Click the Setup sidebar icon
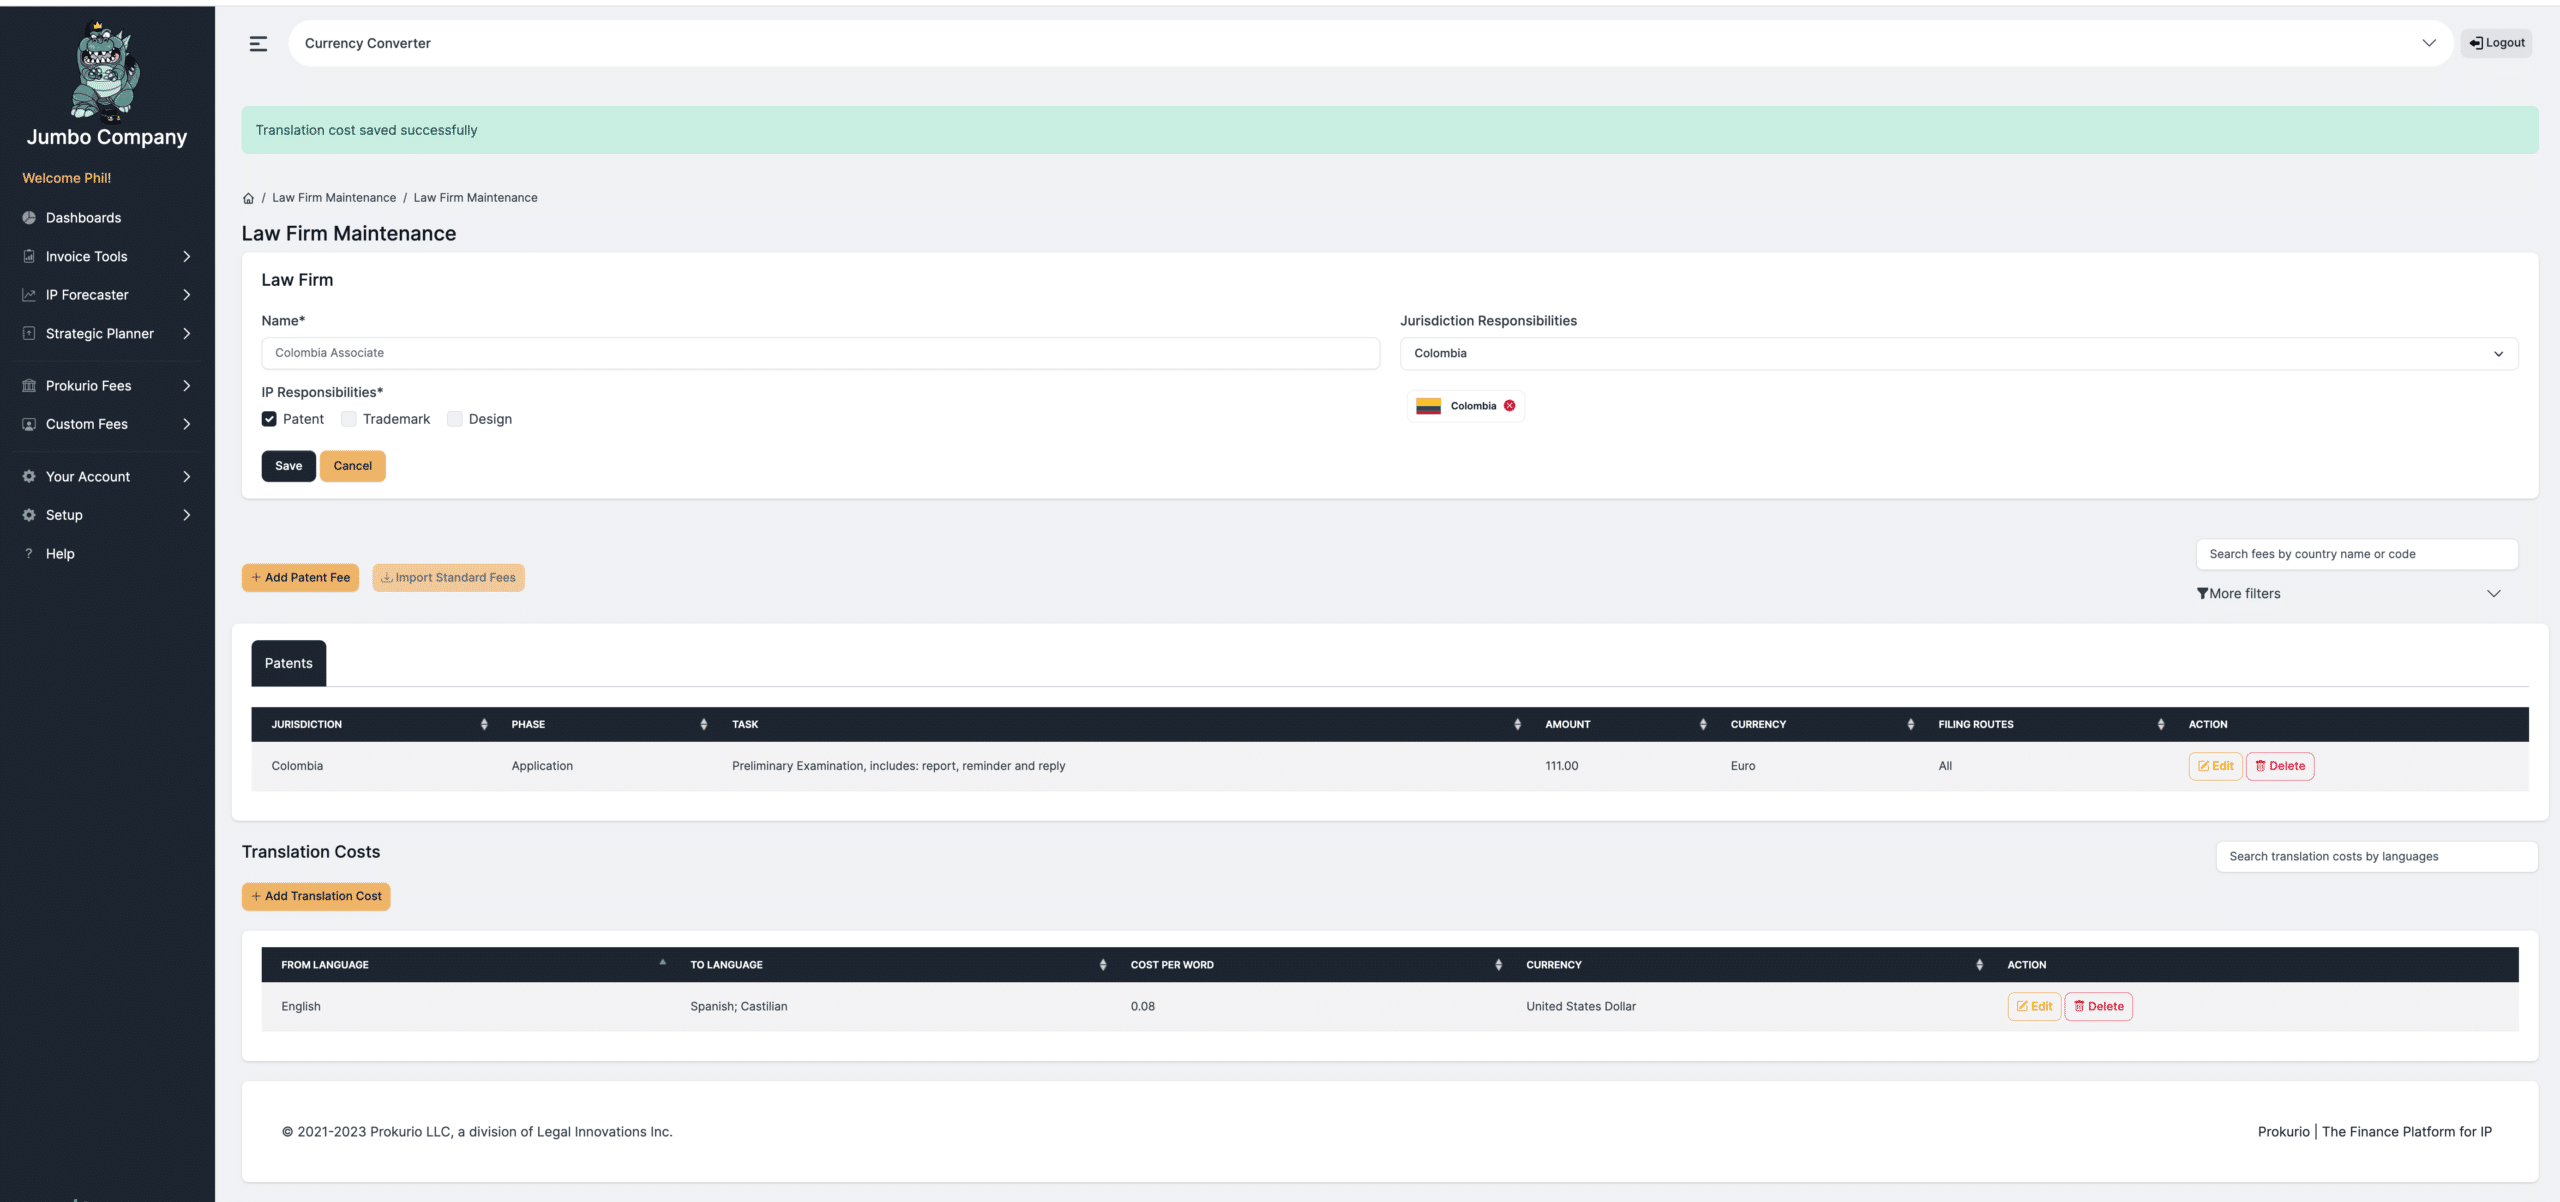The image size is (2560, 1202). pos(29,516)
